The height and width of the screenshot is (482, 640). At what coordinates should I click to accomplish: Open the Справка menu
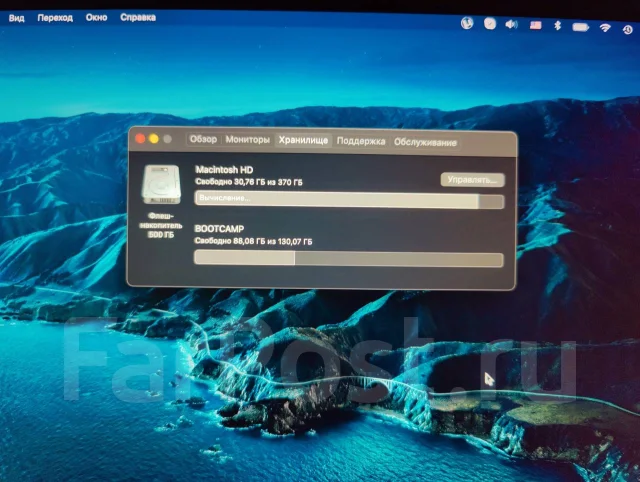click(x=138, y=17)
